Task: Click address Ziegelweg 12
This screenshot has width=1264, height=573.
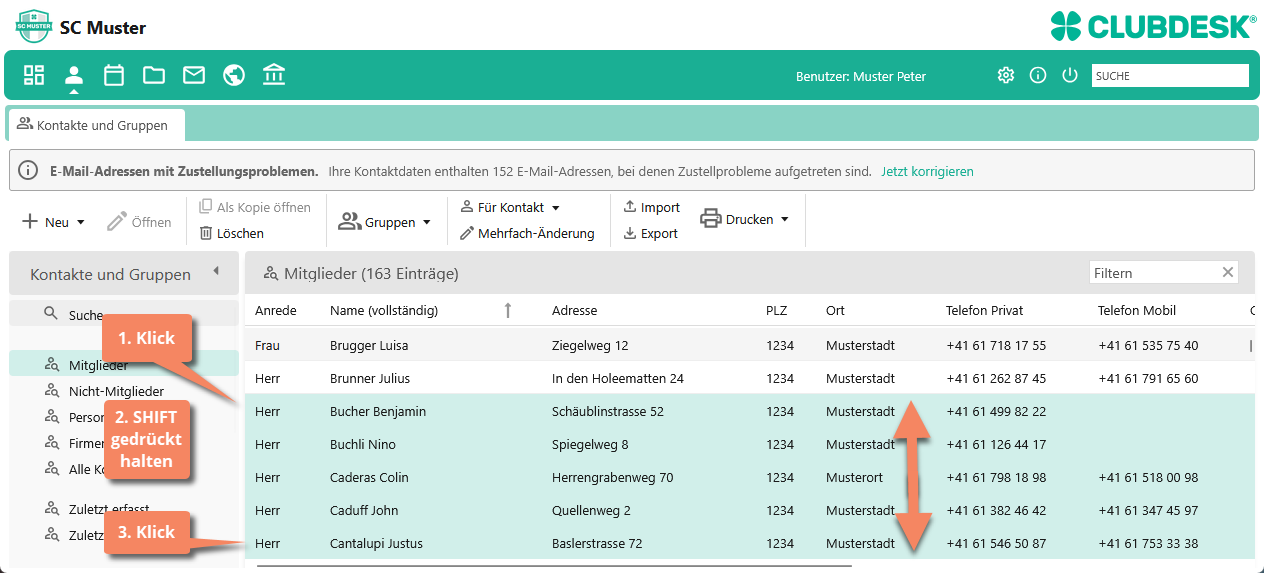Action: [x=590, y=346]
